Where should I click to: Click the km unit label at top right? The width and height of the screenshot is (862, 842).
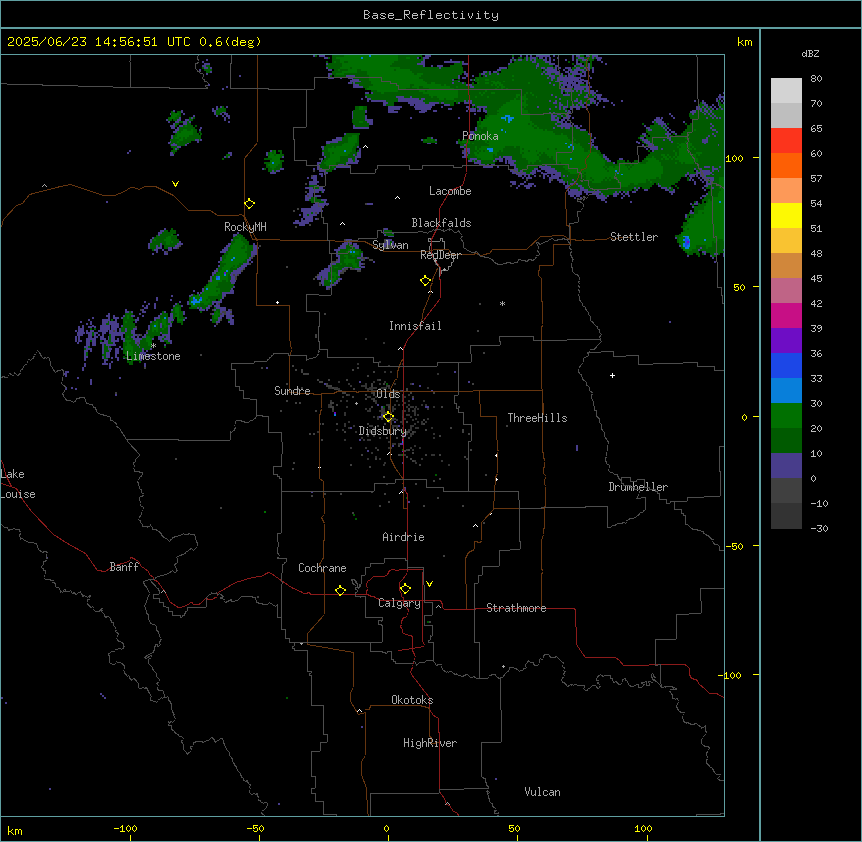(x=744, y=42)
